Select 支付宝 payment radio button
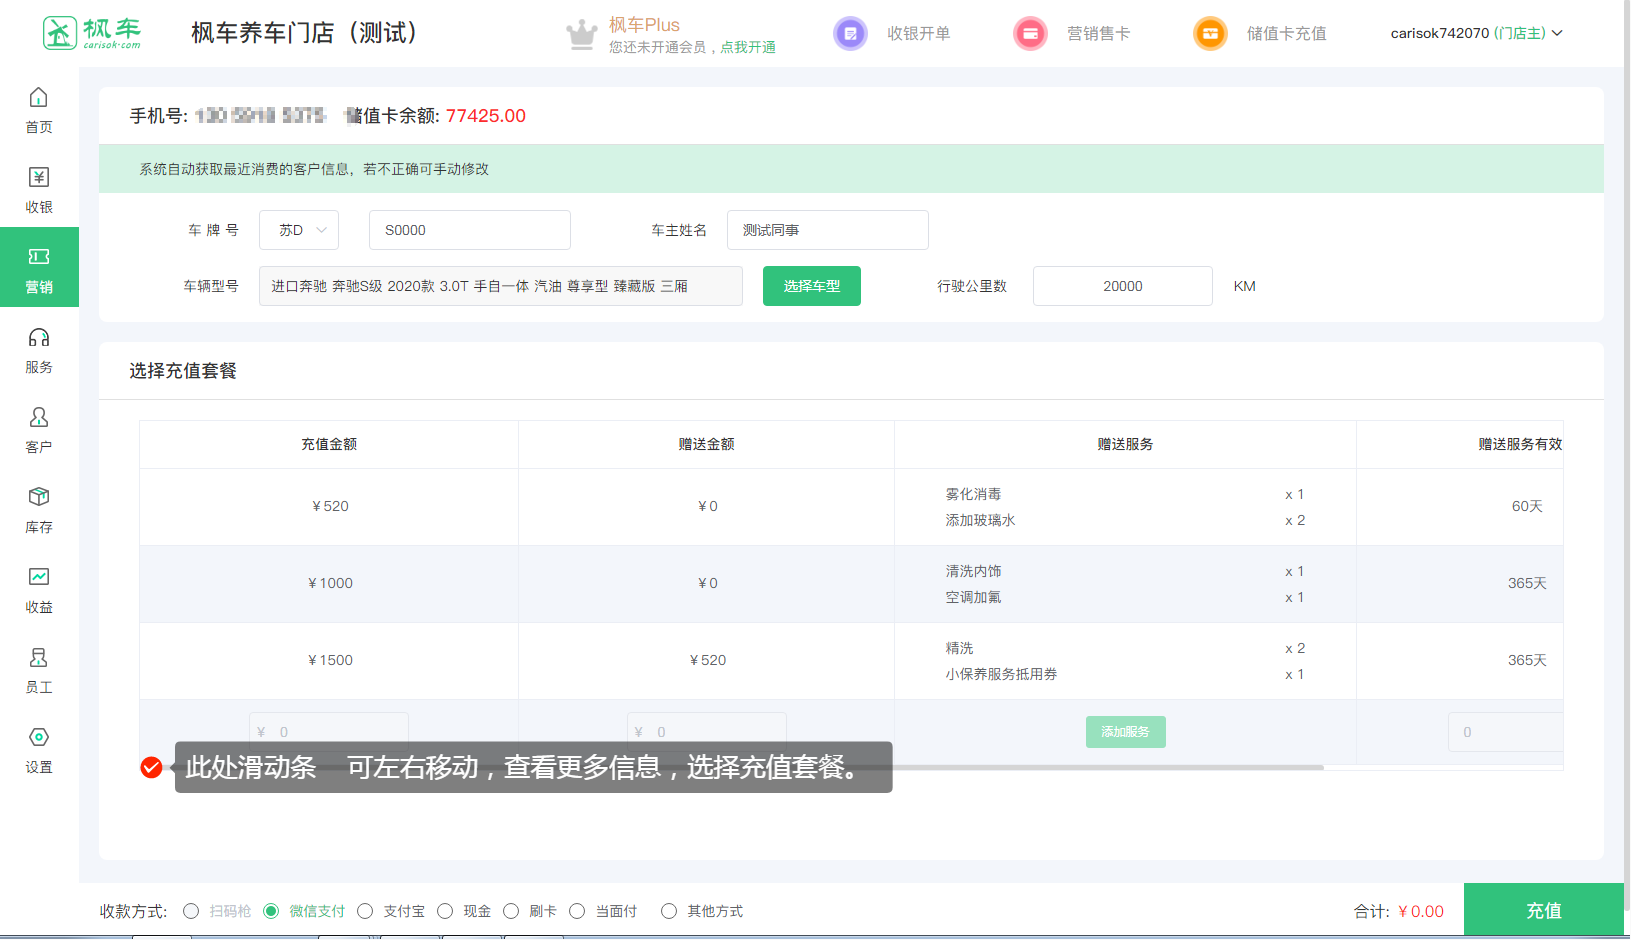 click(365, 911)
